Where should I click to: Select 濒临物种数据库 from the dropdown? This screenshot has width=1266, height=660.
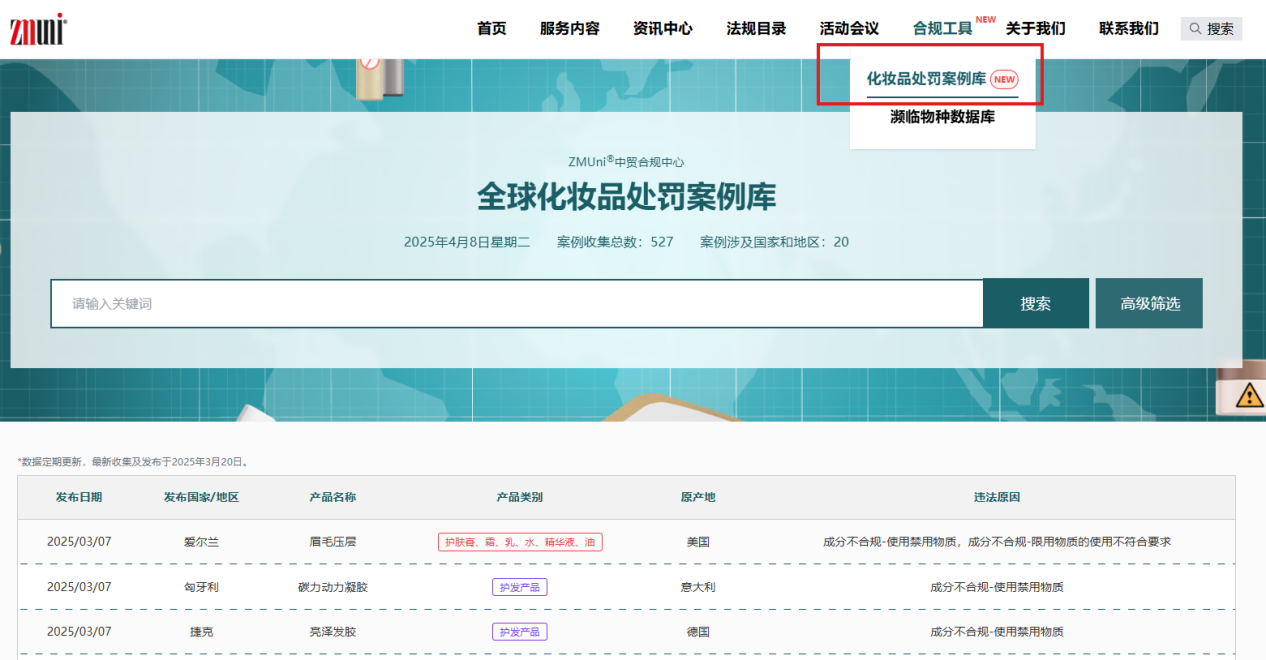click(942, 117)
